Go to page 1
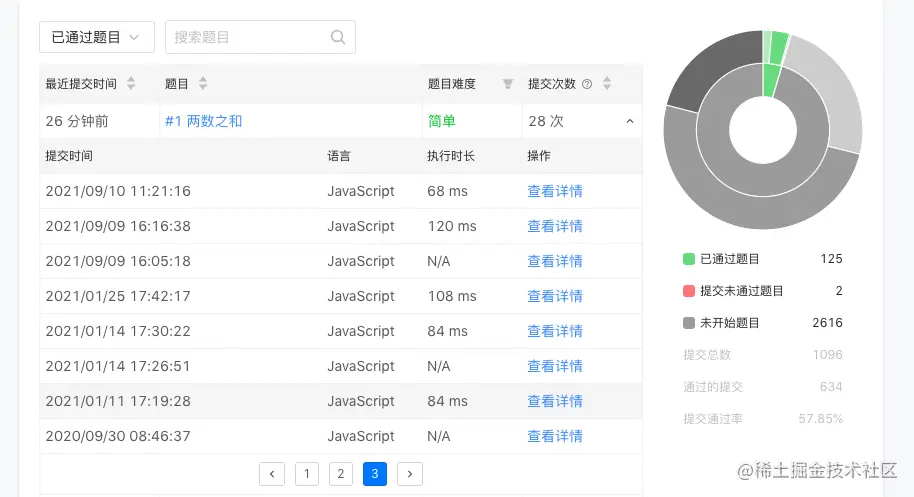914x497 pixels. coord(307,474)
